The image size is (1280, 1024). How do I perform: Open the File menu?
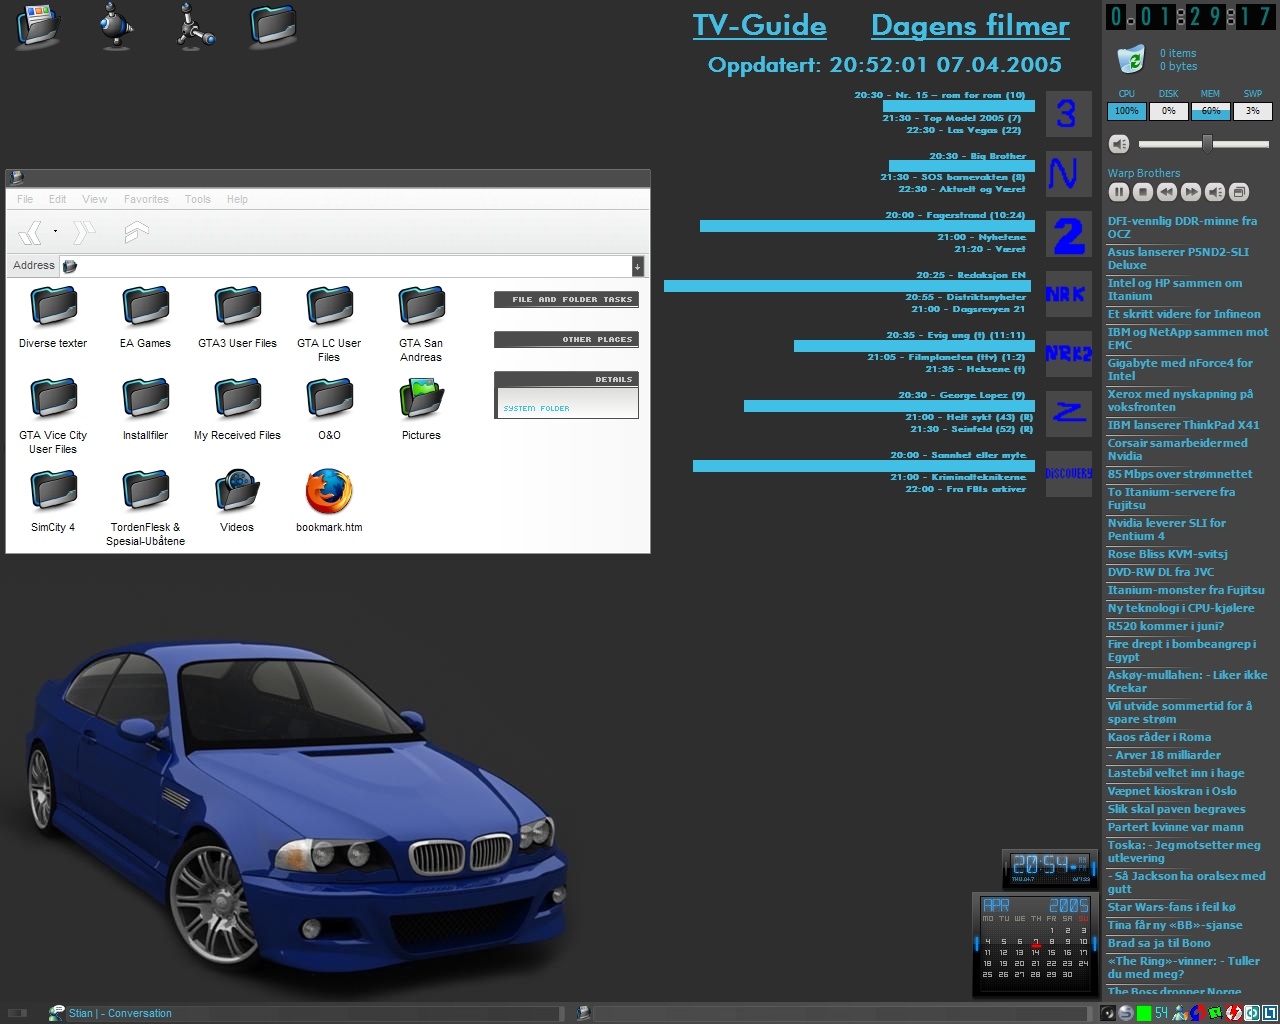pos(25,199)
